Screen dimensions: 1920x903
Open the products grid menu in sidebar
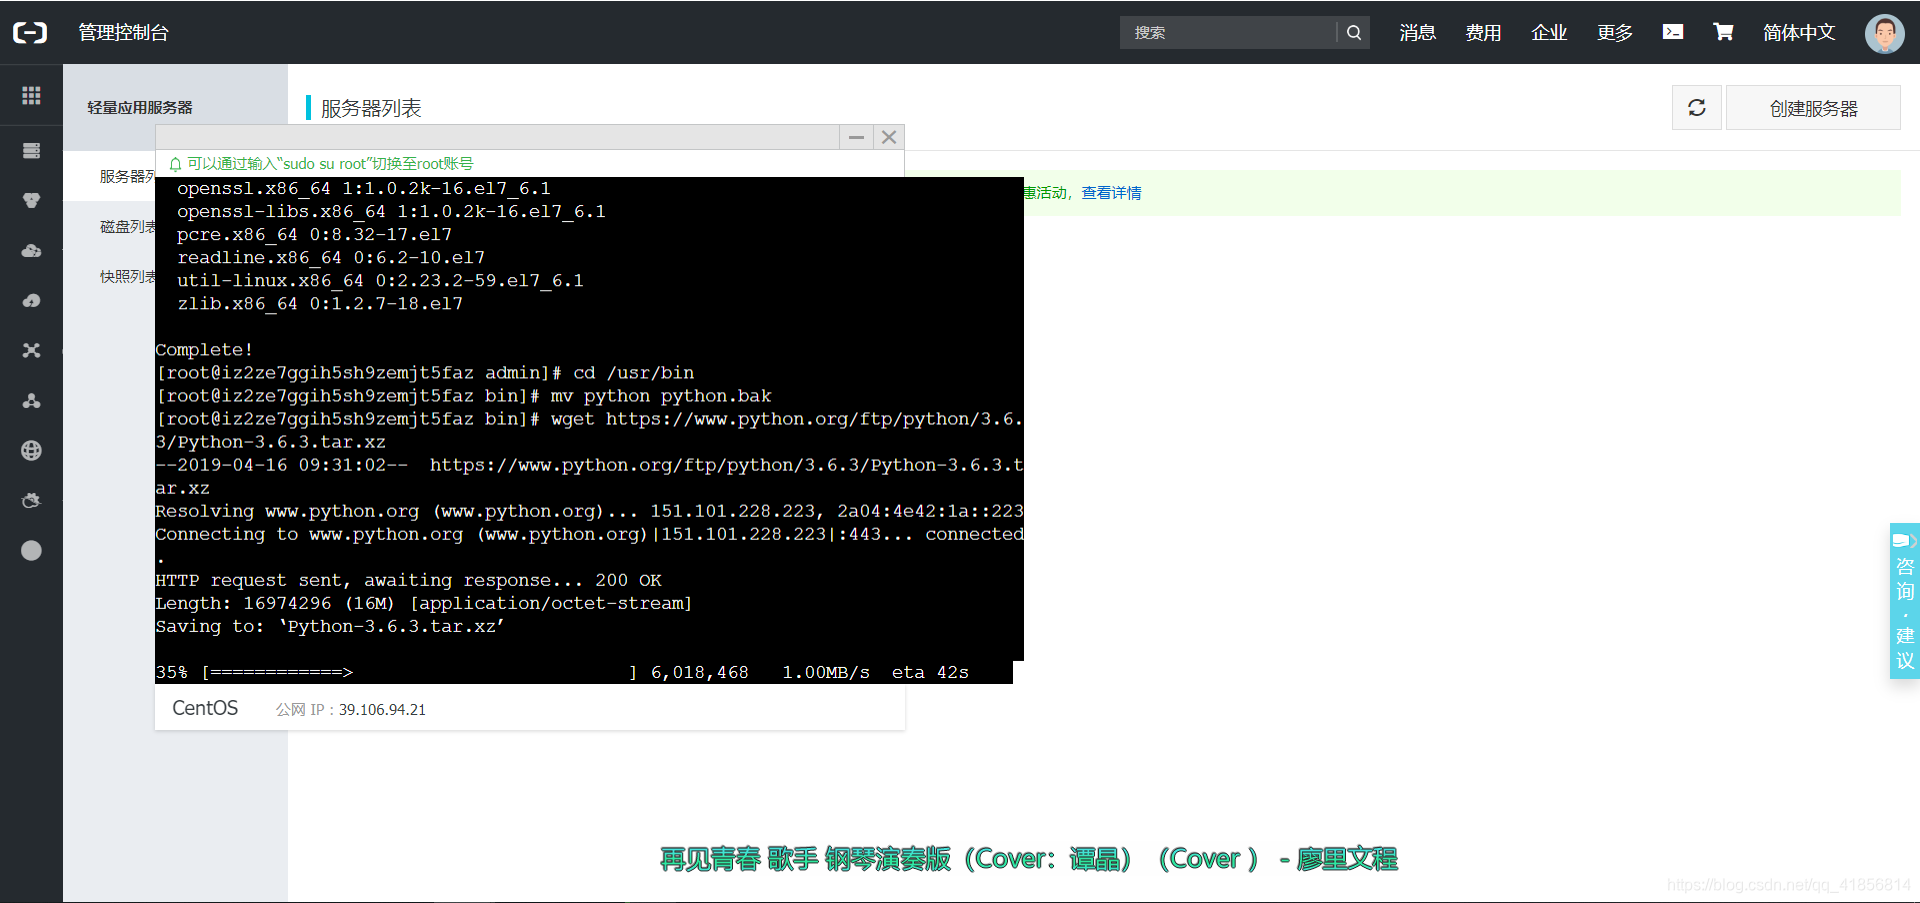(x=31, y=96)
